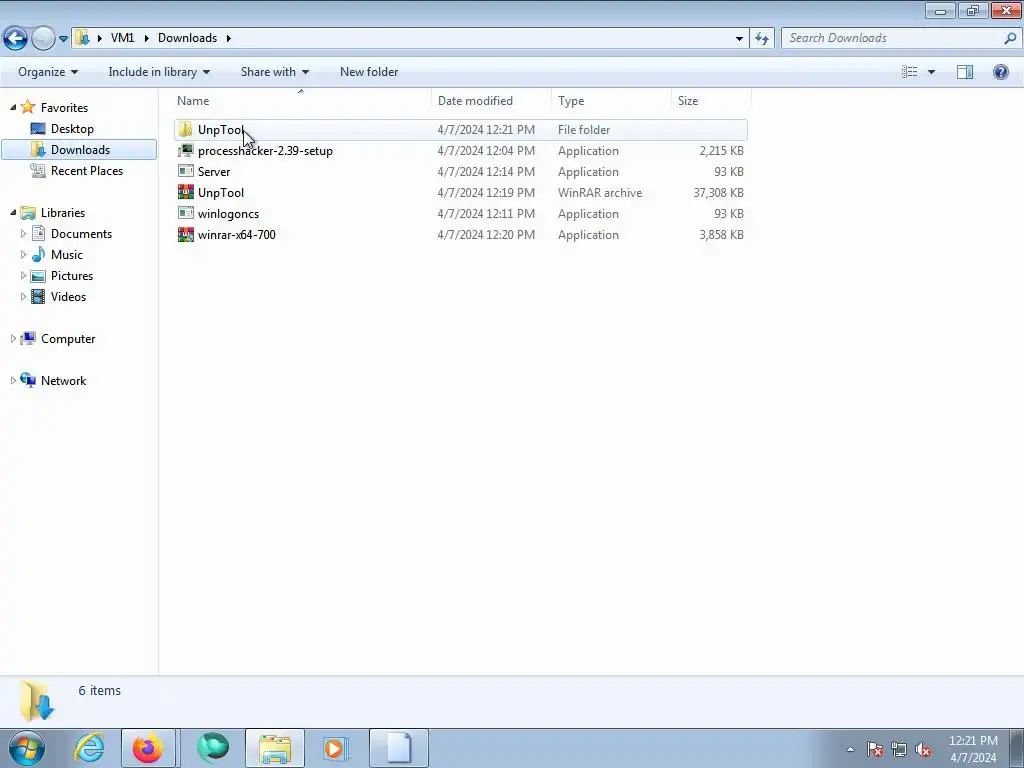Select the Pictures library
1024x768 pixels.
[x=72, y=276]
